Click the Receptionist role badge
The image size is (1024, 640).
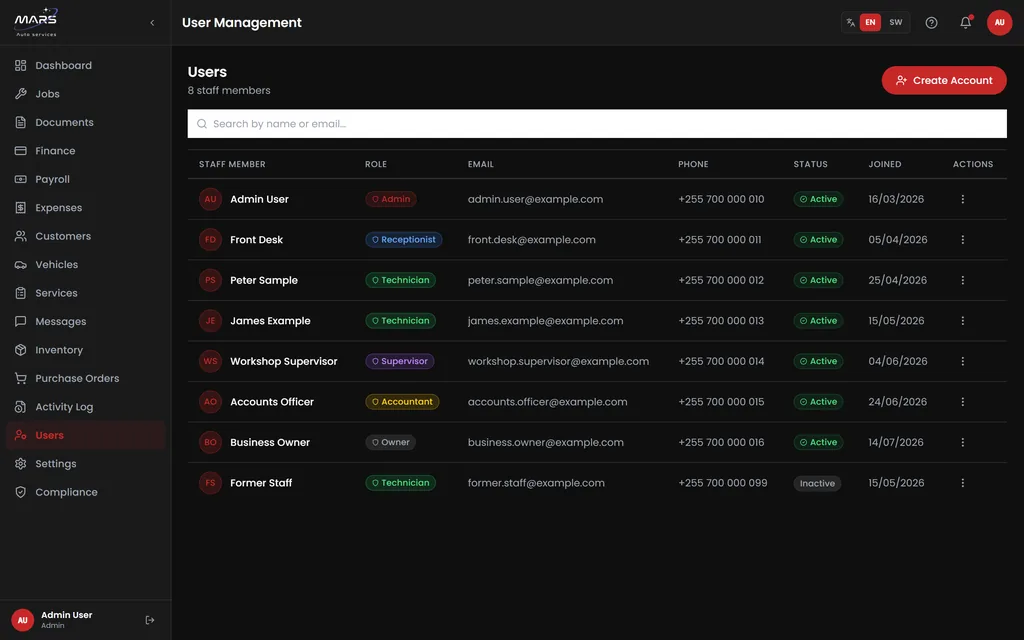403,240
